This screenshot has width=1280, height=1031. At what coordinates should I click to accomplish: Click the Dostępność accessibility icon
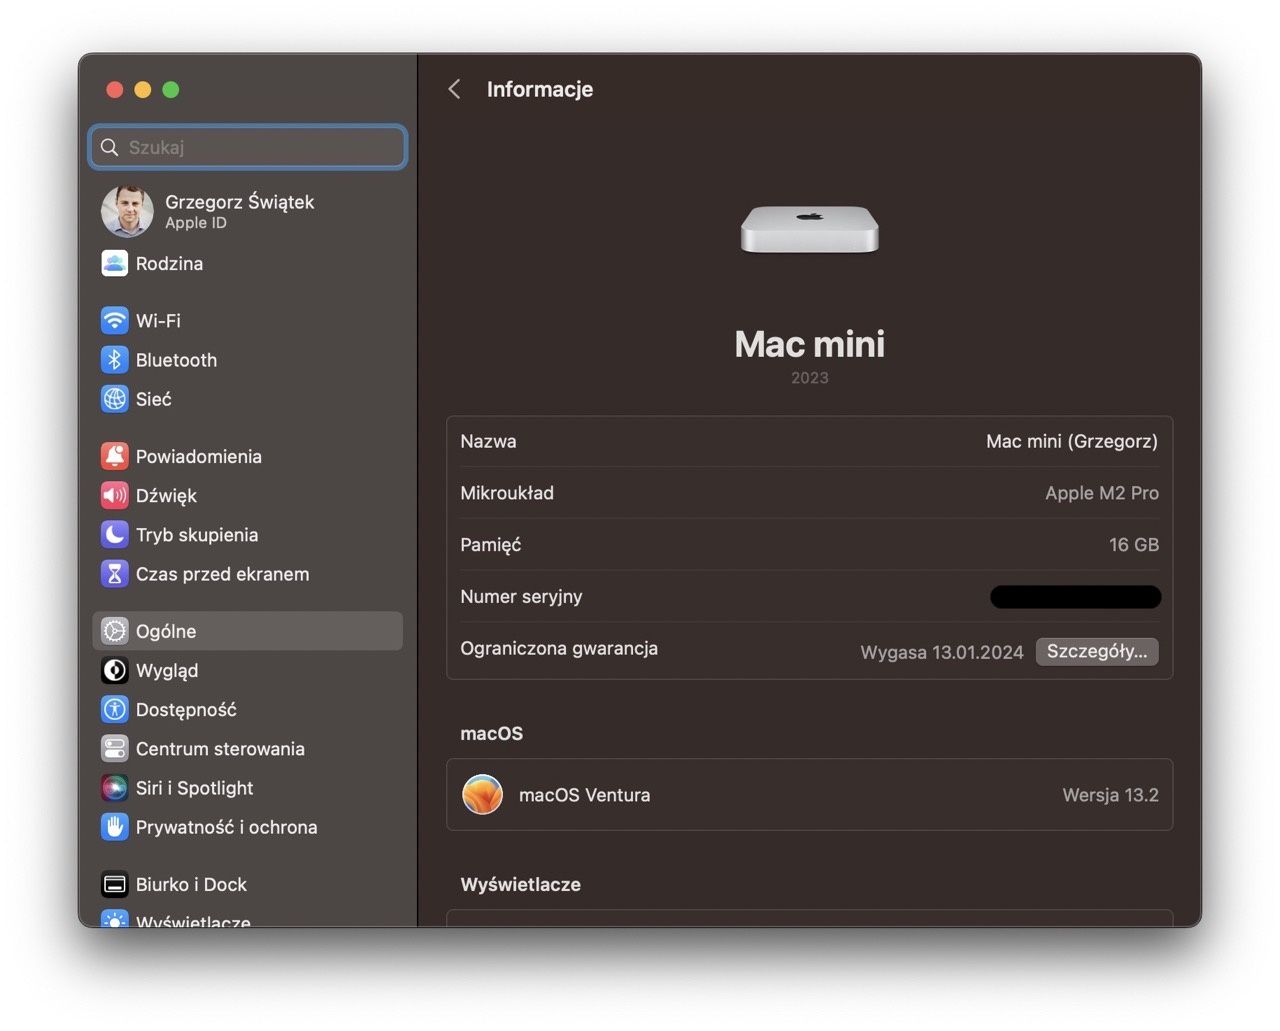click(115, 709)
